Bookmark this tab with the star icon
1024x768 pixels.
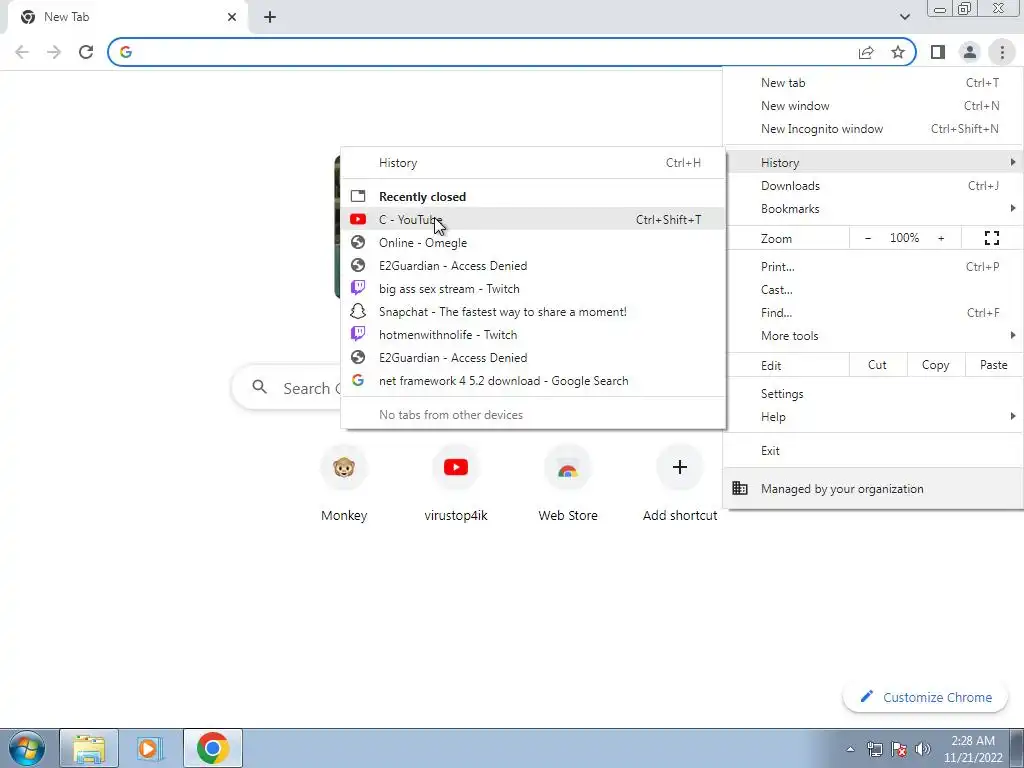pyautogui.click(x=898, y=52)
